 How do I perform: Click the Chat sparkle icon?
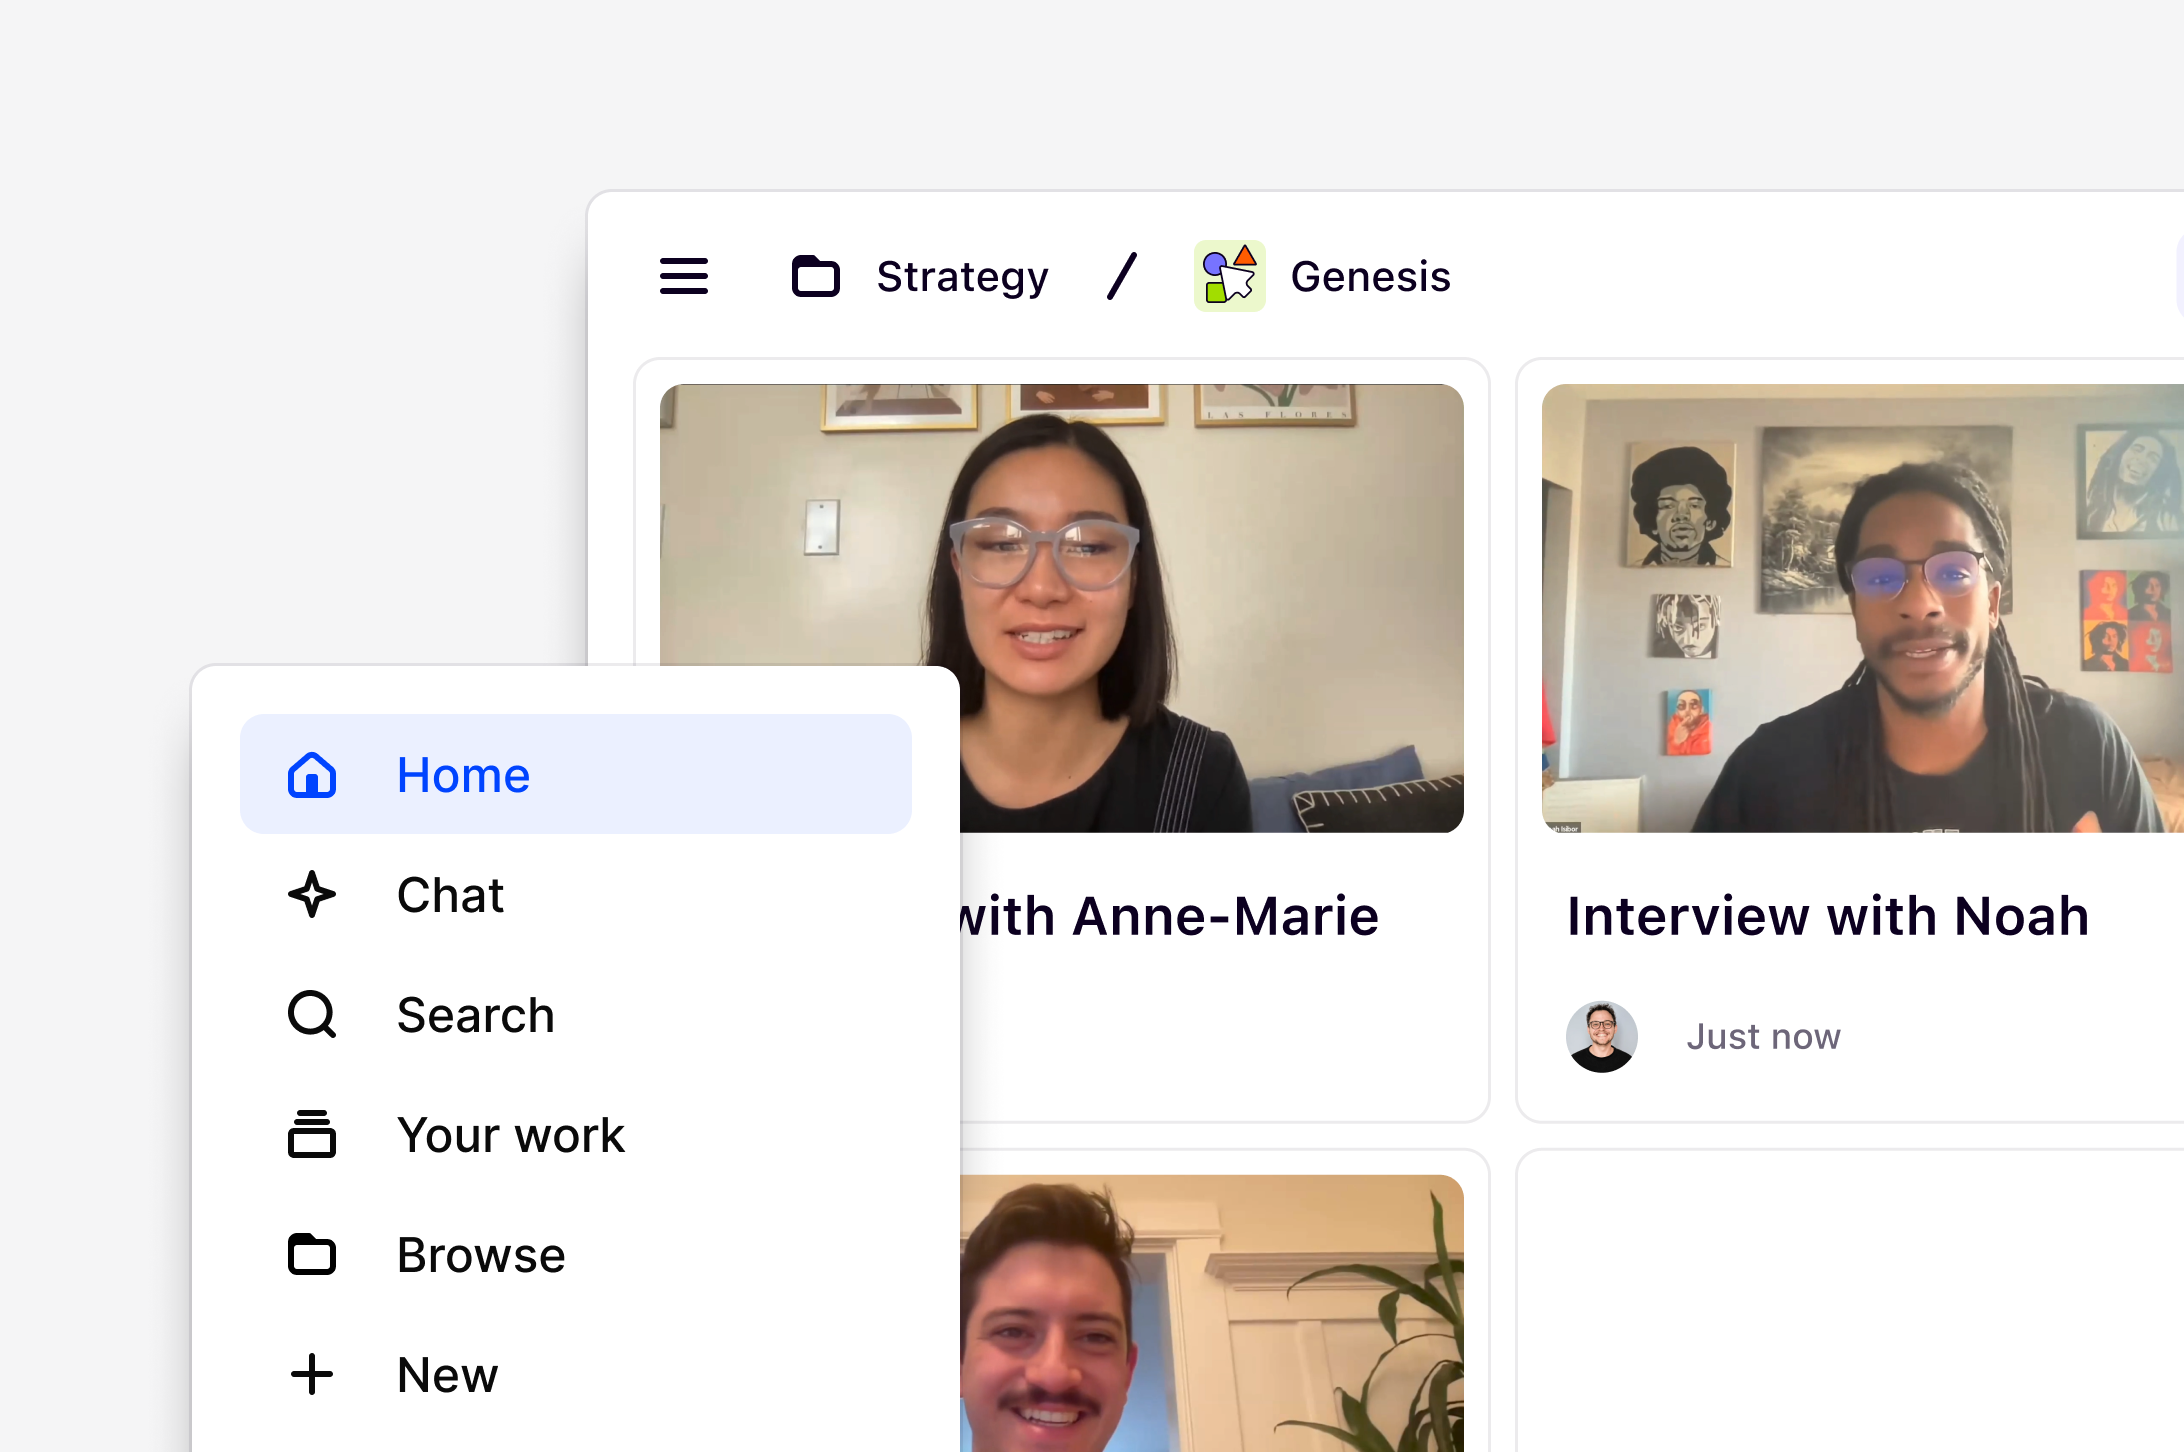tap(312, 894)
